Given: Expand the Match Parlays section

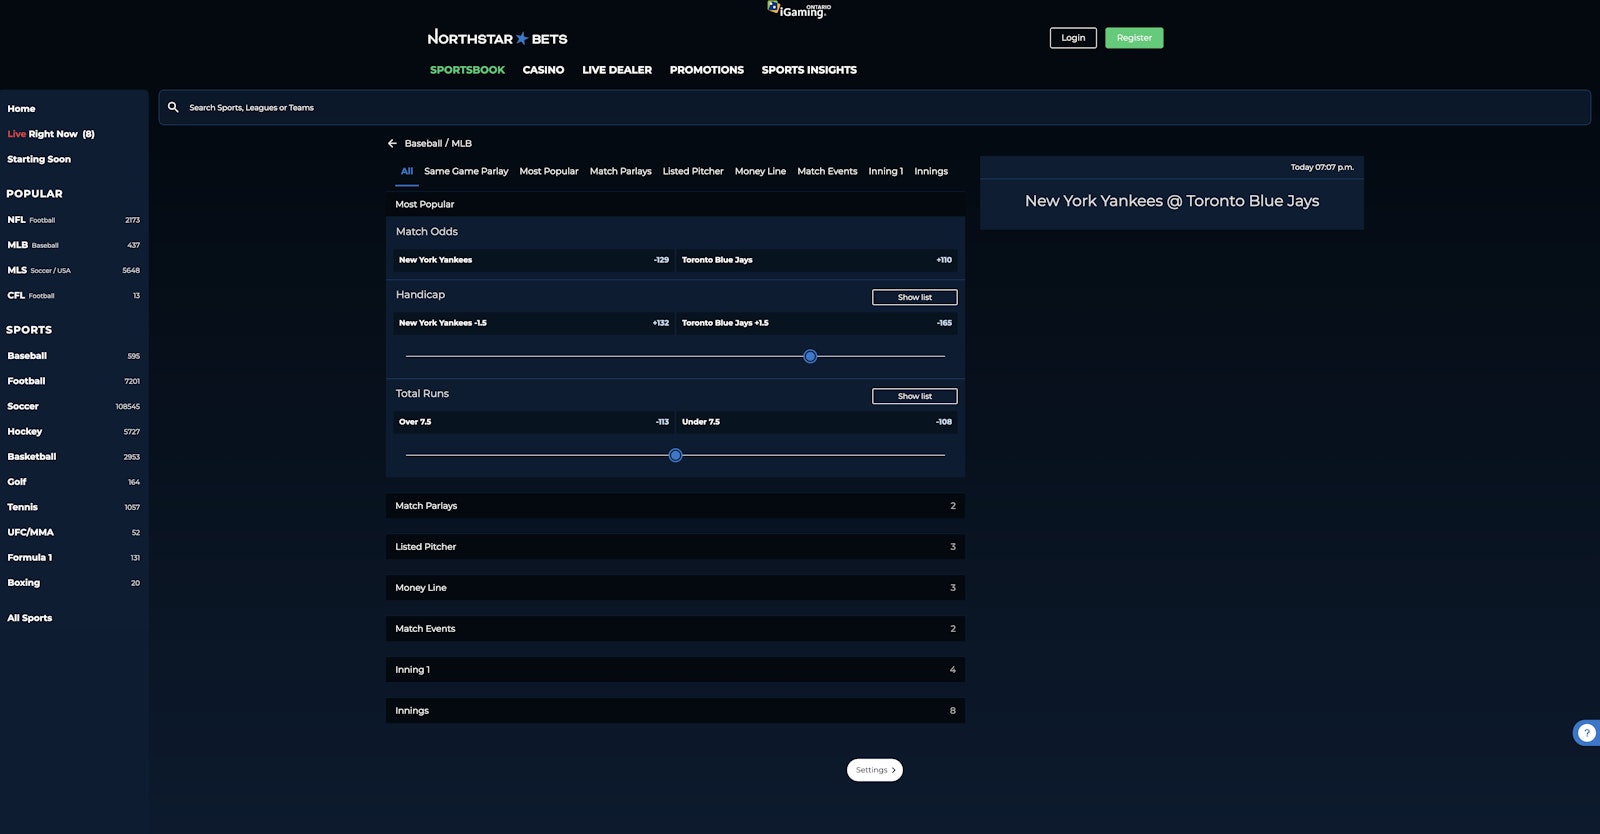Looking at the screenshot, I should (x=675, y=506).
